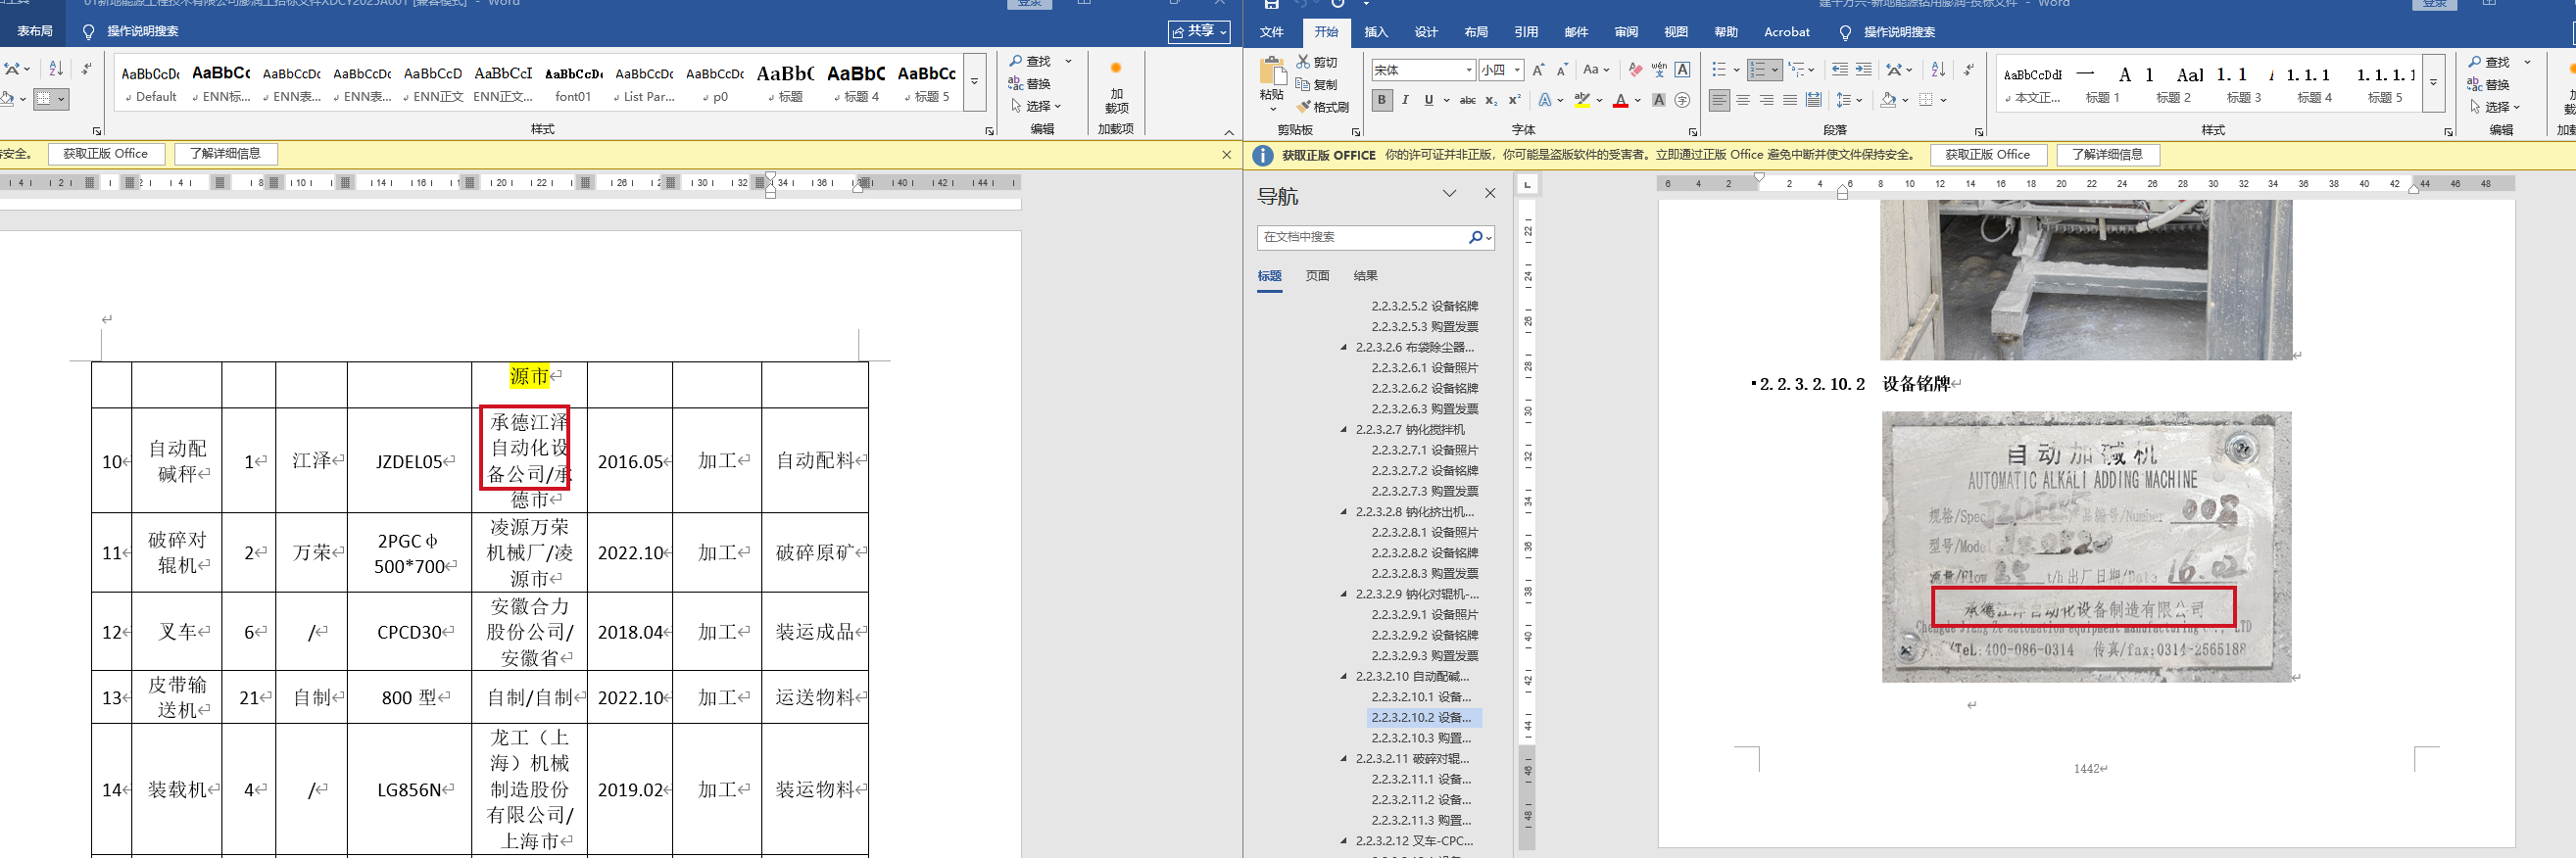Center-align the paragraph
Screen dimensions: 2576x858
pos(1743,100)
